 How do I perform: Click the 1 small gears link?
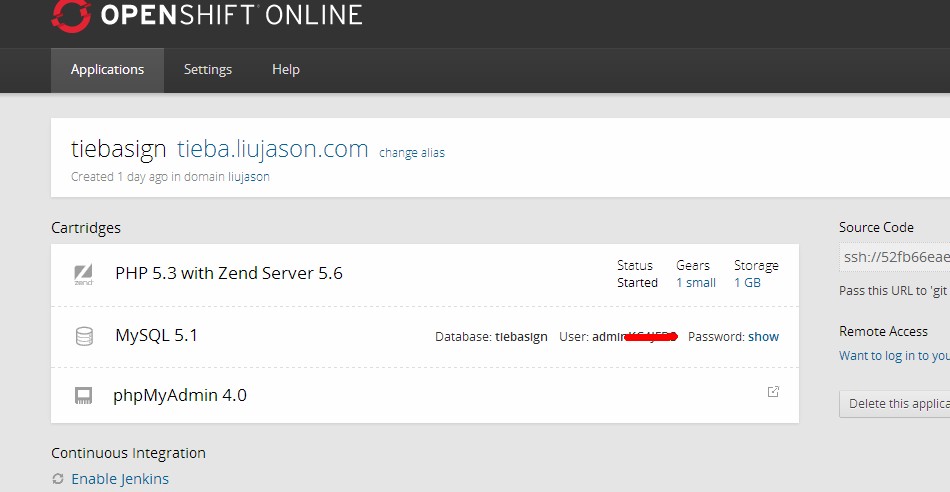point(696,282)
